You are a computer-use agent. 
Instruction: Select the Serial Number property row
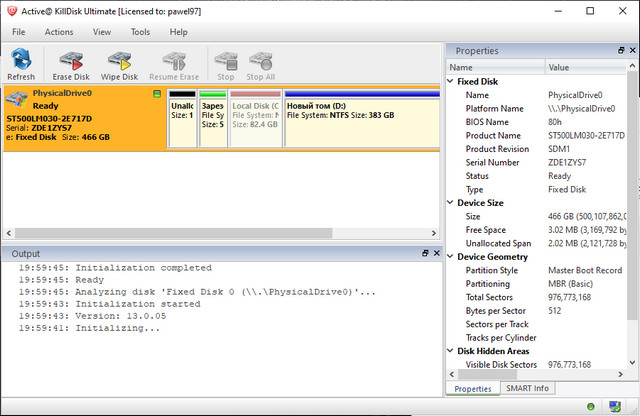[537, 162]
